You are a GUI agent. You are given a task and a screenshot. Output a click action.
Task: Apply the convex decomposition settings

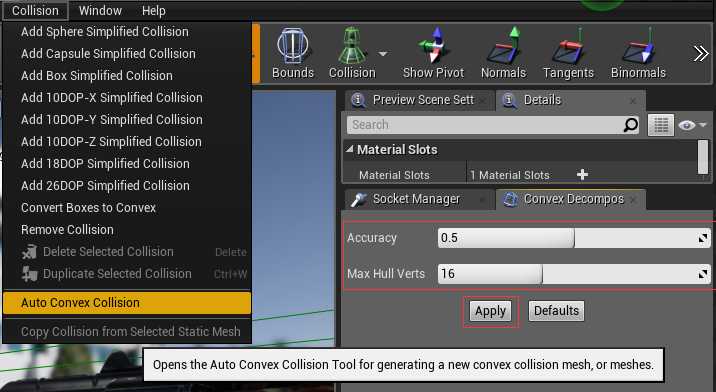click(490, 311)
